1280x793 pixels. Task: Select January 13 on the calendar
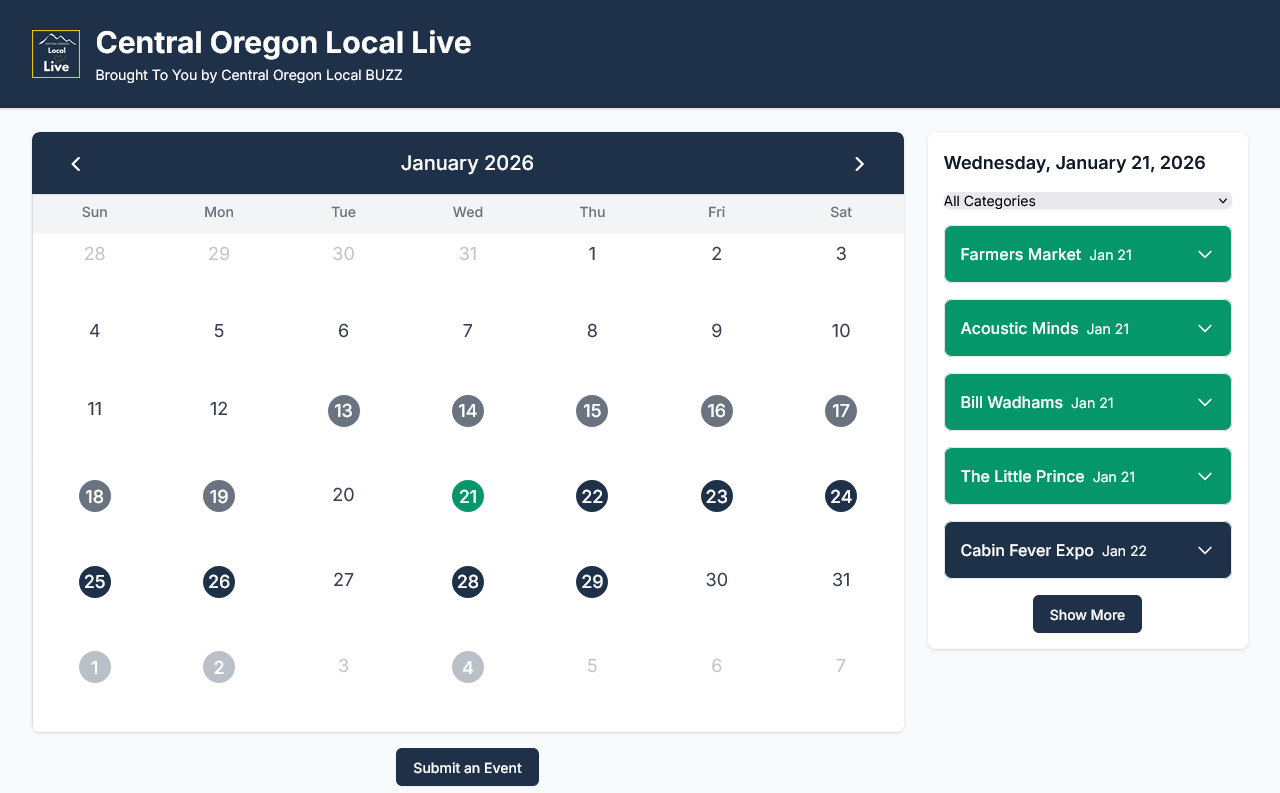tap(344, 410)
